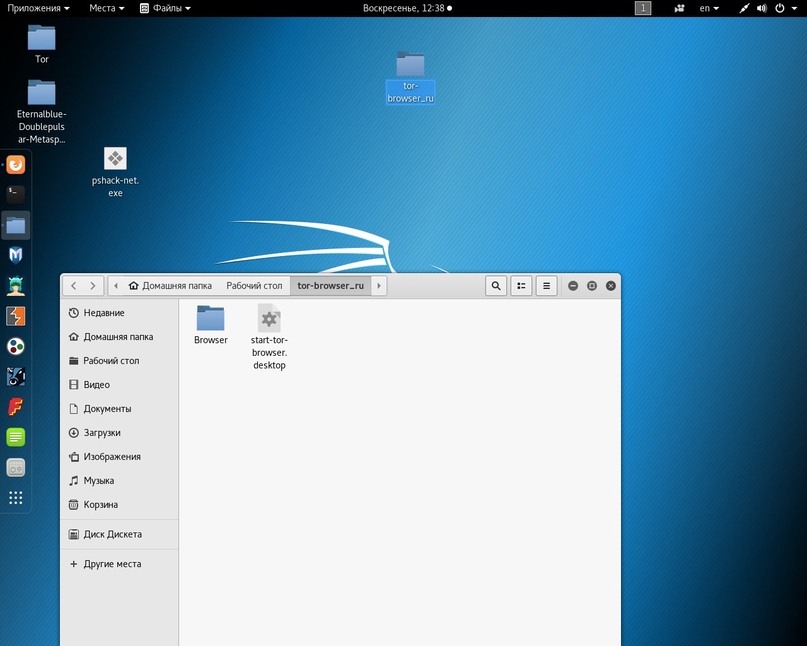Open the recording camera tray icon

click(679, 8)
